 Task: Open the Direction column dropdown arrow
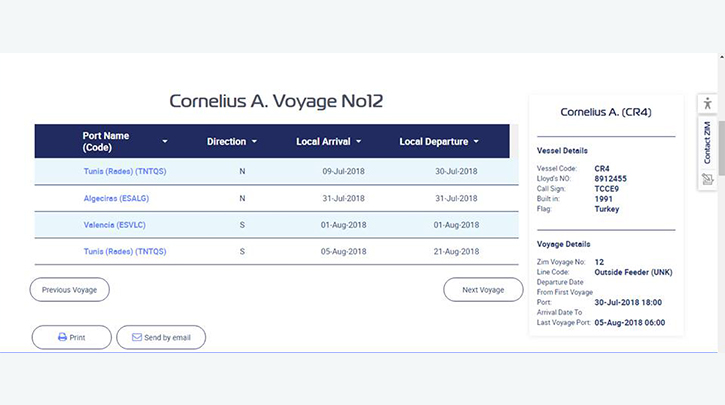[254, 141]
